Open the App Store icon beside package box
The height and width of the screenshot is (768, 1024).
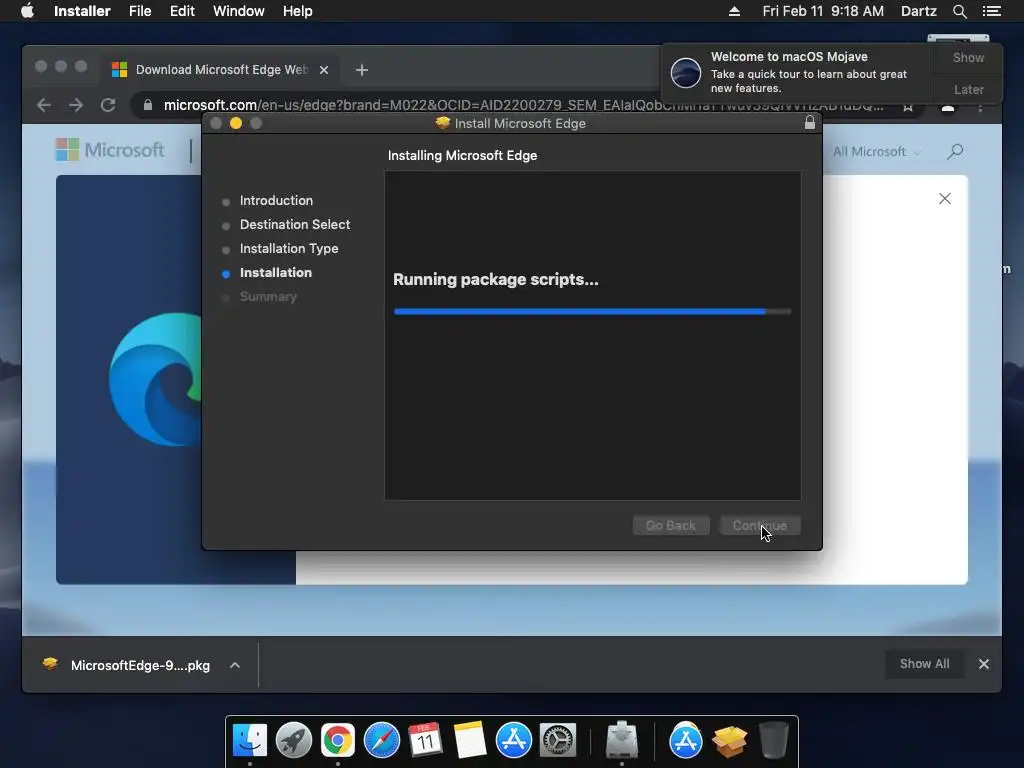[686, 741]
